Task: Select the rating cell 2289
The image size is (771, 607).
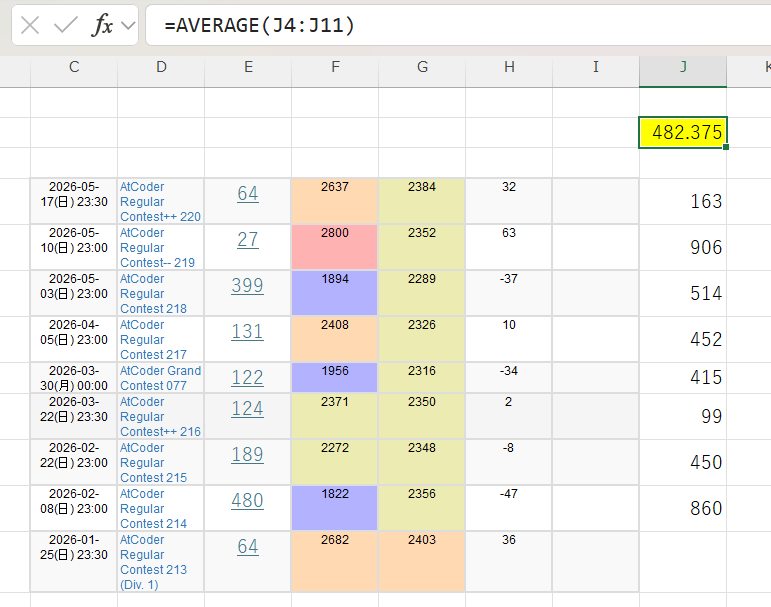Action: (422, 293)
